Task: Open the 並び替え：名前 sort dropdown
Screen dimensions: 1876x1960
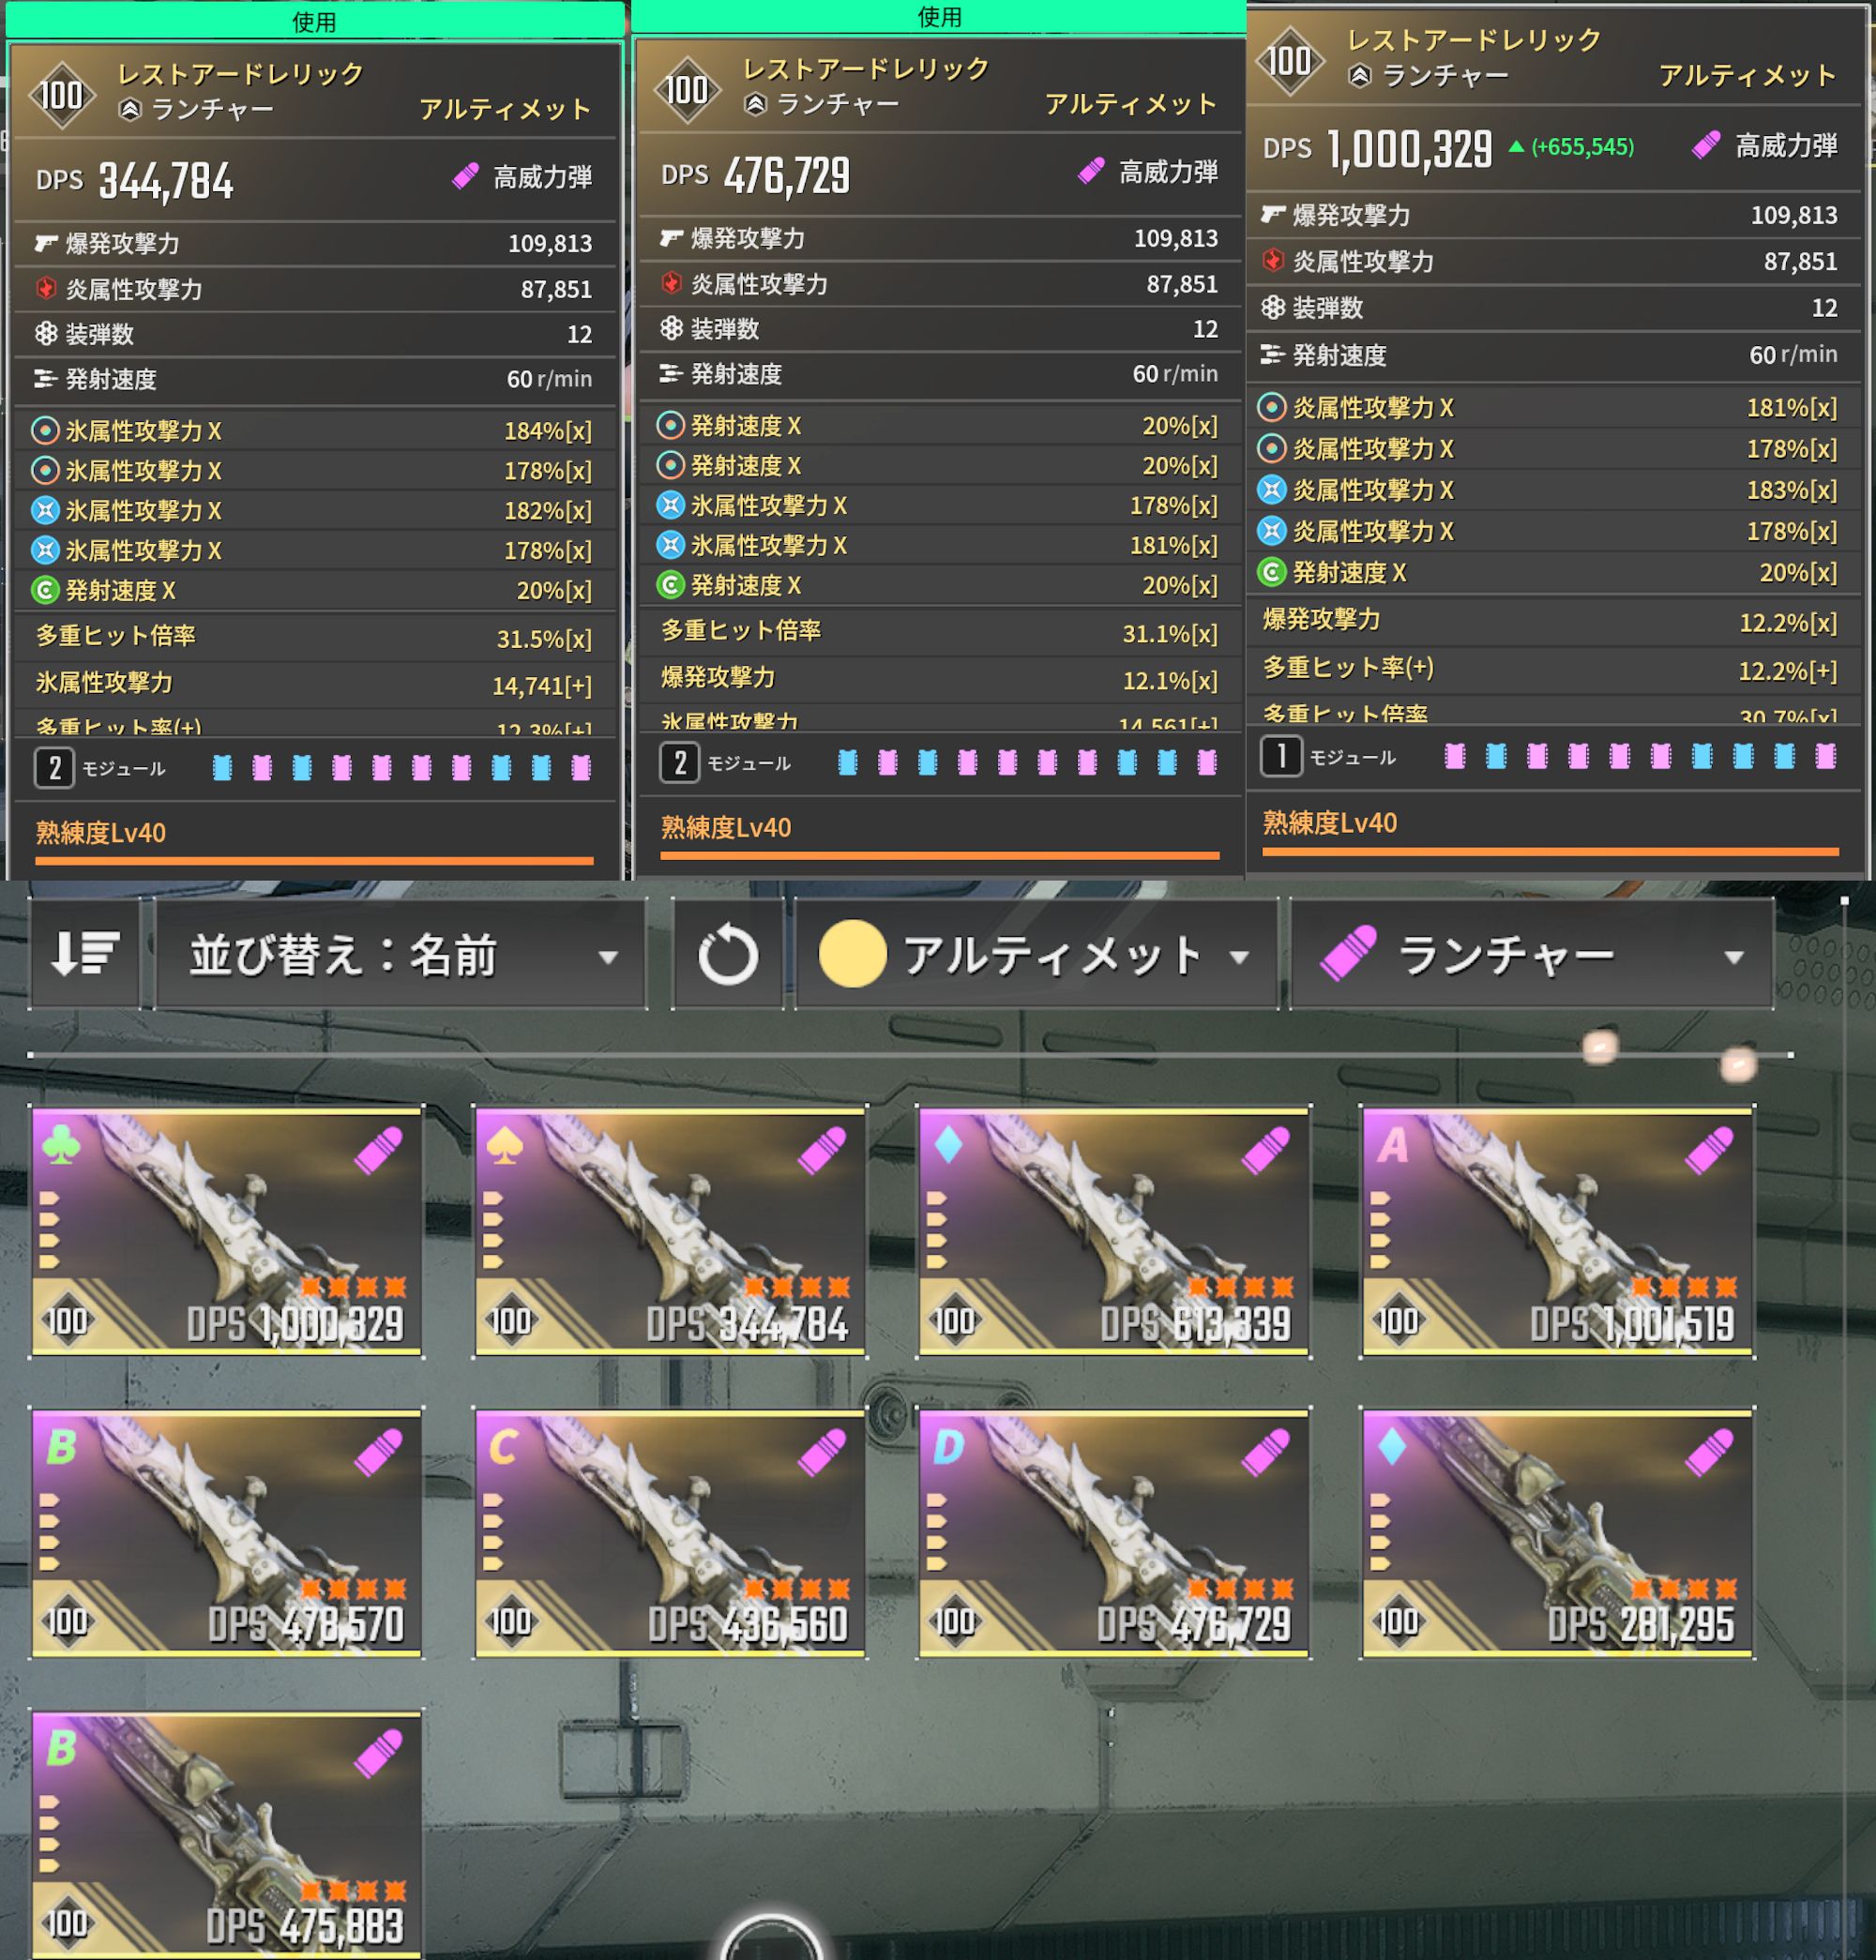Action: pos(401,954)
